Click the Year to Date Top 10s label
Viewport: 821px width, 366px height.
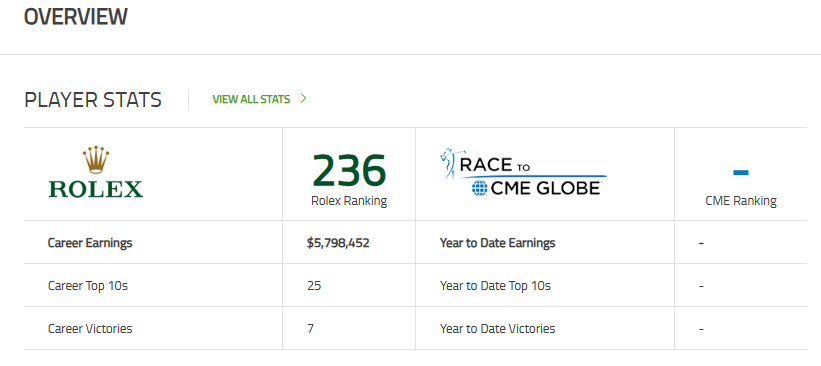click(x=495, y=286)
